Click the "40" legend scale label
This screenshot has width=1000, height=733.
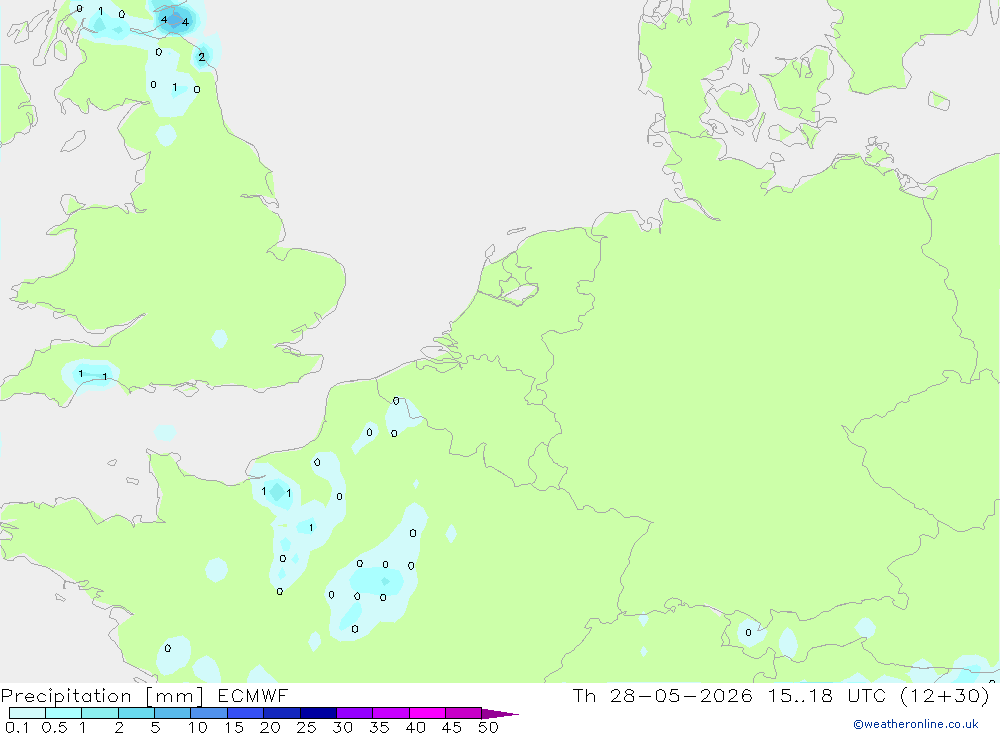pyautogui.click(x=415, y=727)
